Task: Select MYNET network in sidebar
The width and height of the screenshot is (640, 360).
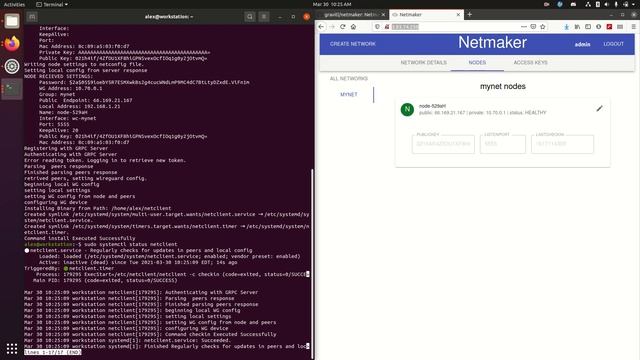Action: tap(349, 94)
